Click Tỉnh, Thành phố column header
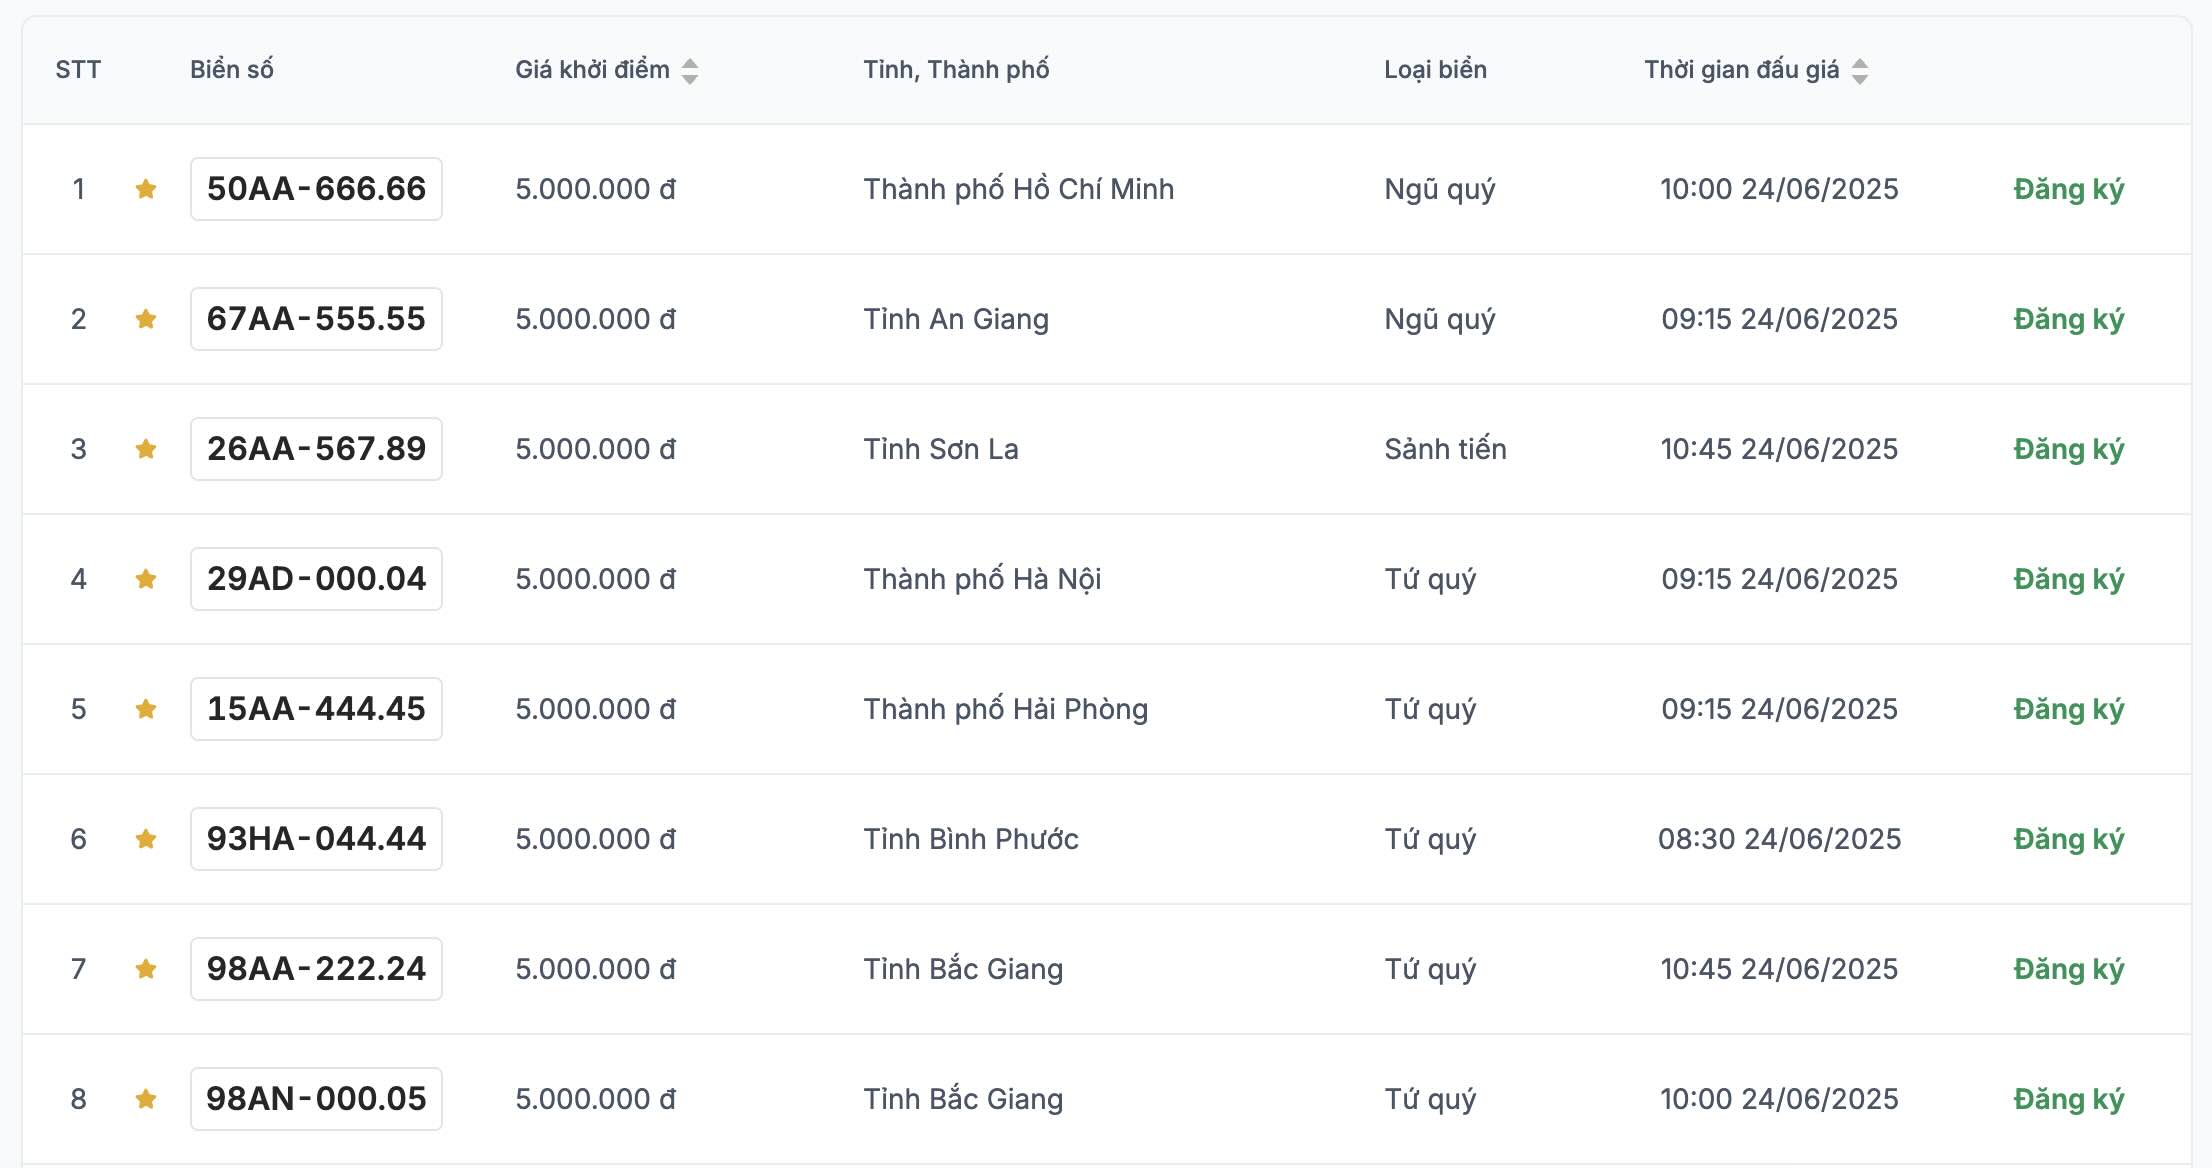Screen dimensions: 2212x1168 pos(956,70)
